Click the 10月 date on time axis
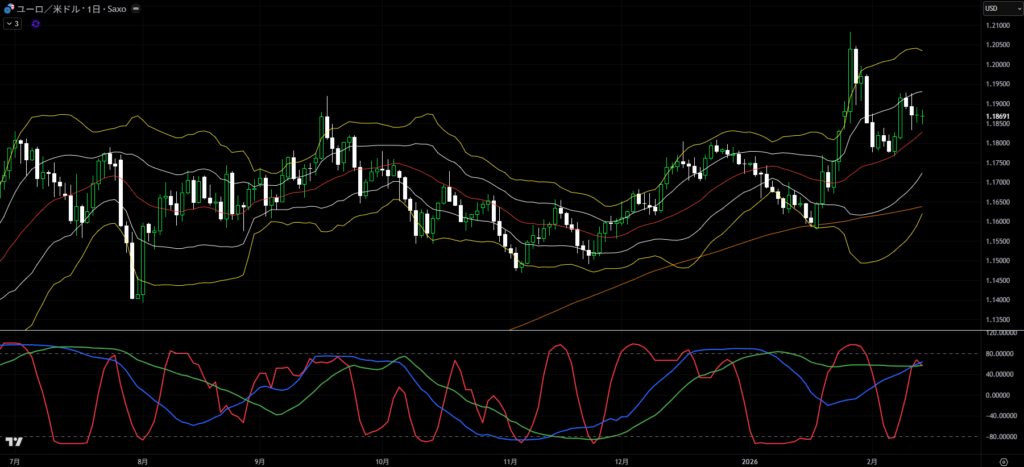The width and height of the screenshot is (1024, 467). pyautogui.click(x=382, y=461)
